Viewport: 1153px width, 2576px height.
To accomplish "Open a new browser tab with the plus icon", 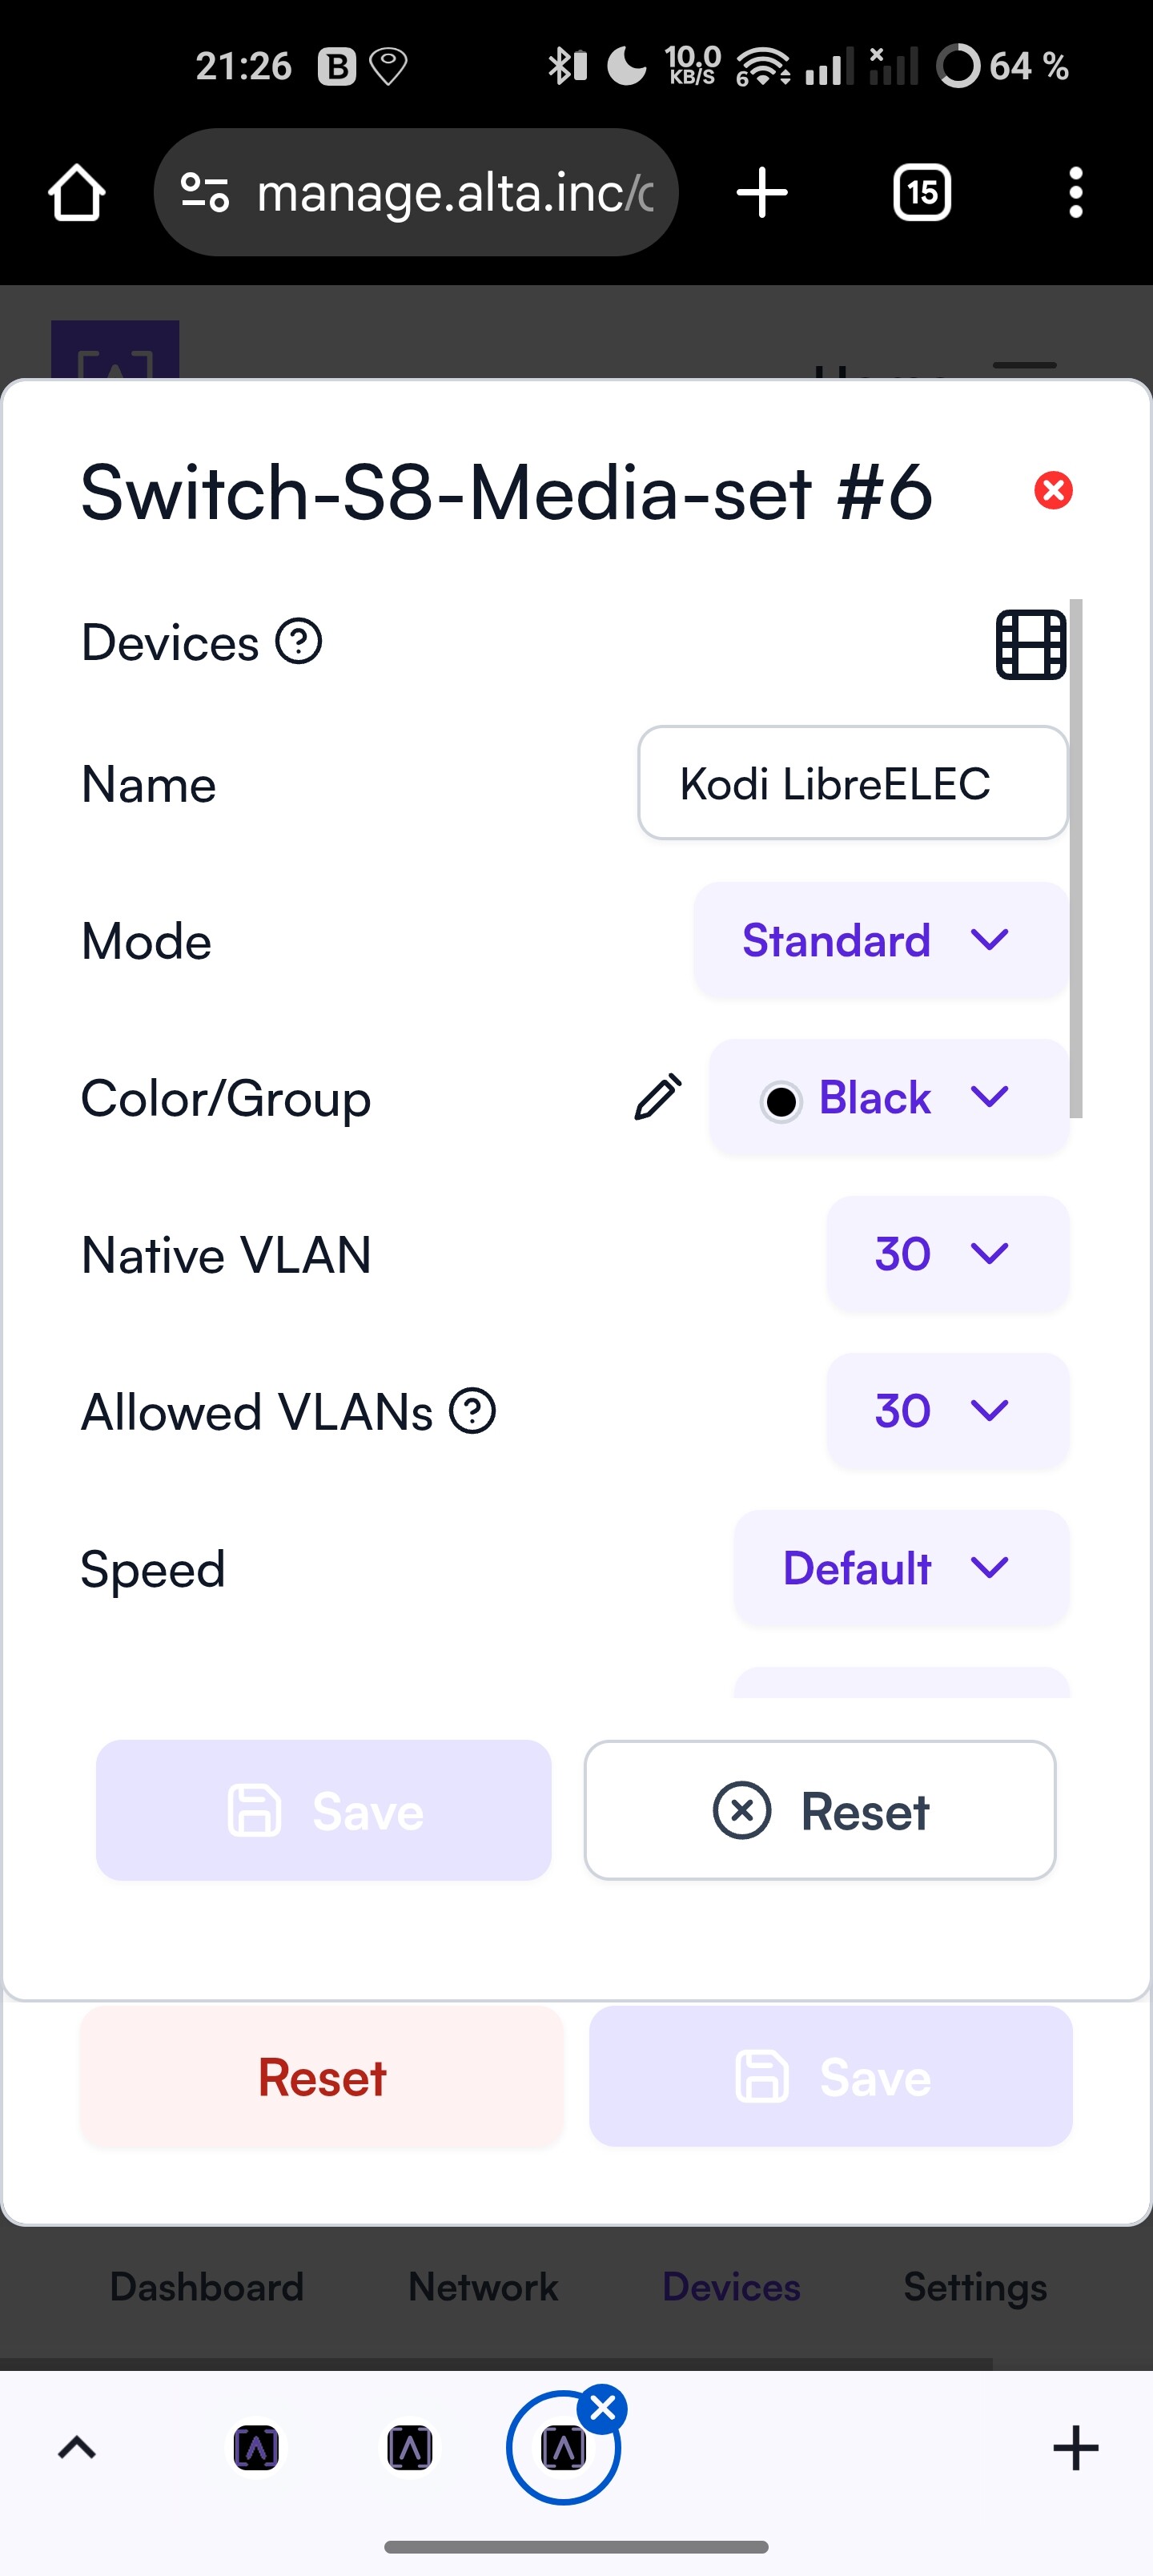I will tap(762, 192).
